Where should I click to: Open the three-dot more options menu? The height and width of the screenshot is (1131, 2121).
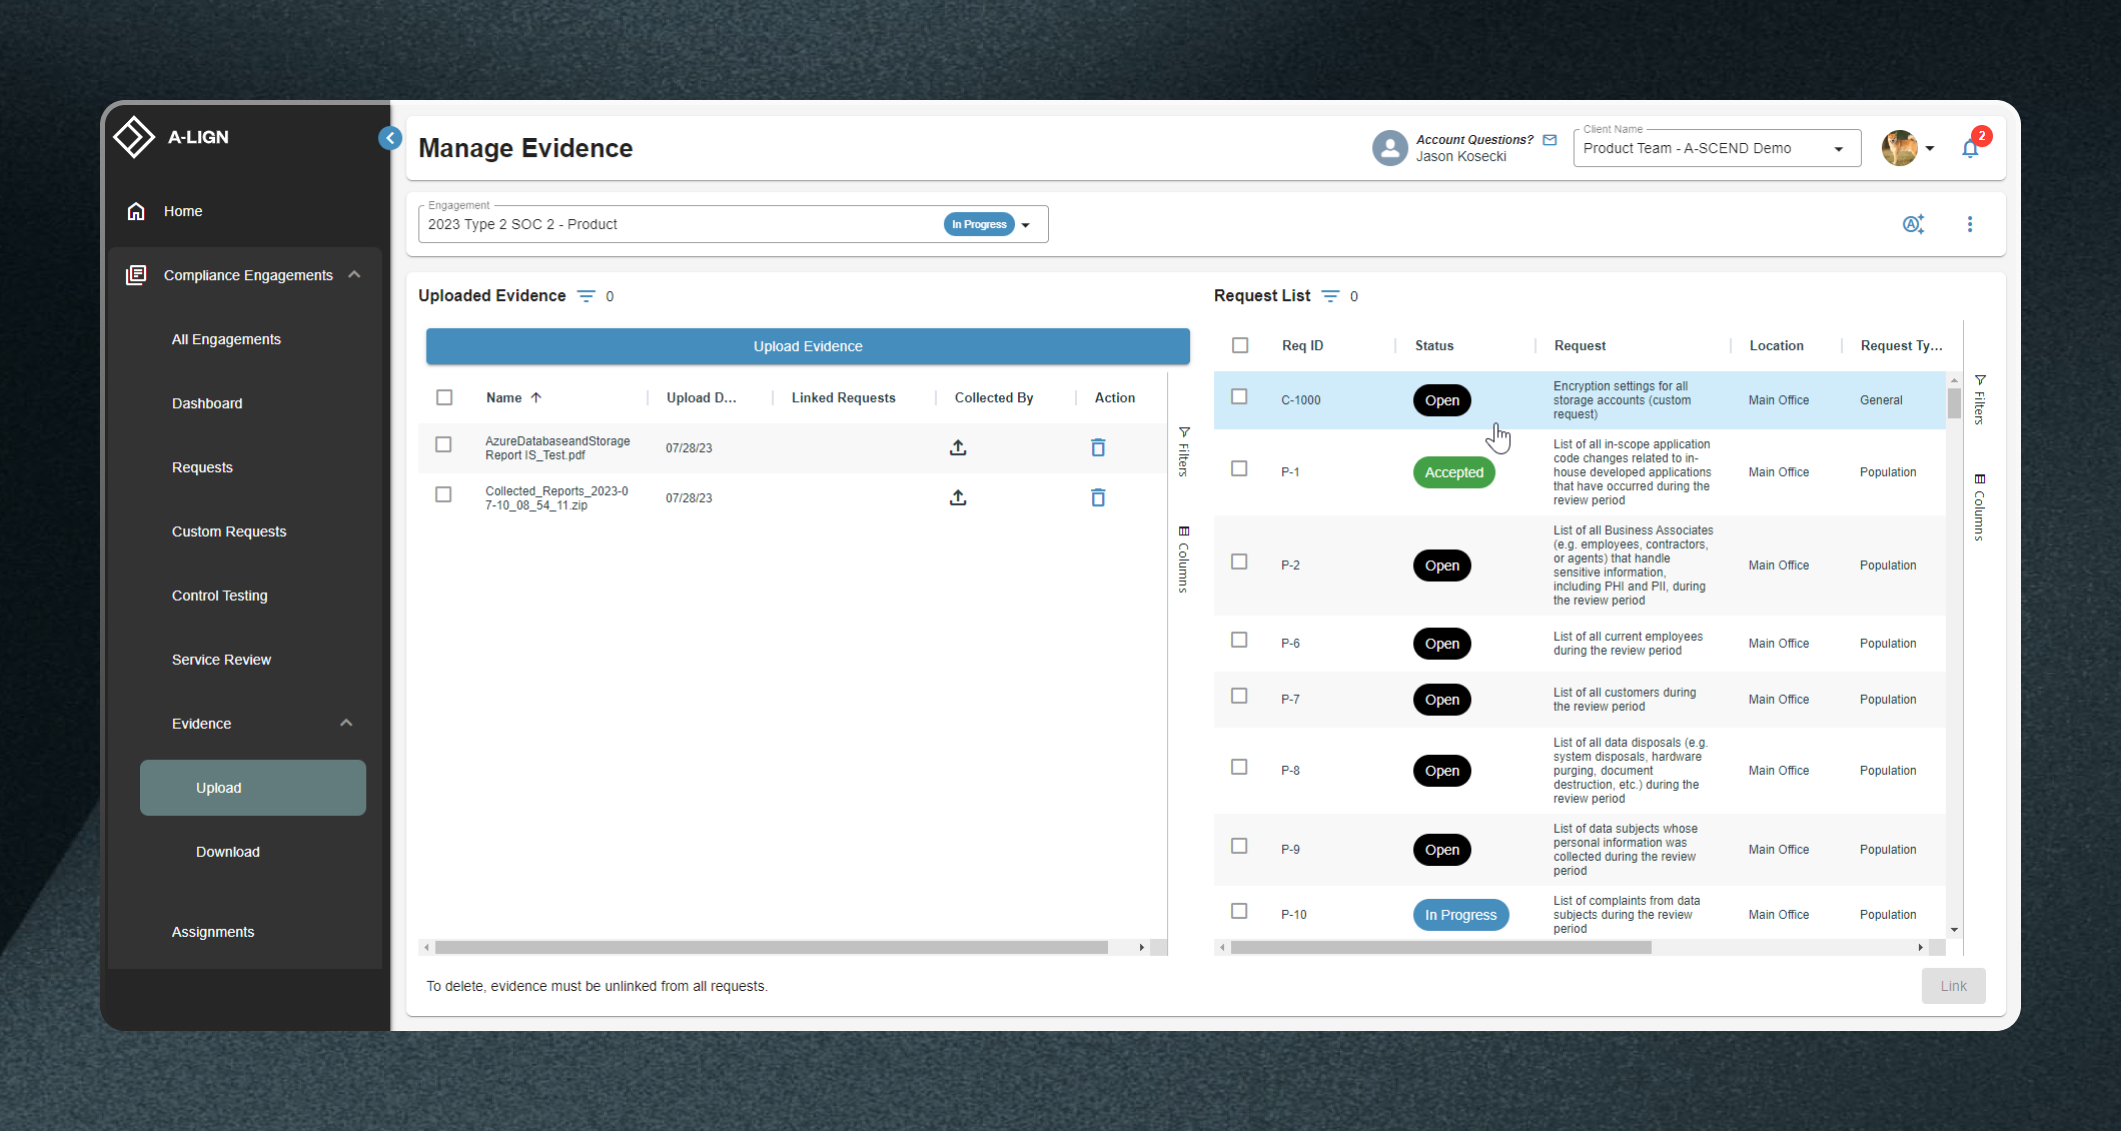point(1970,224)
